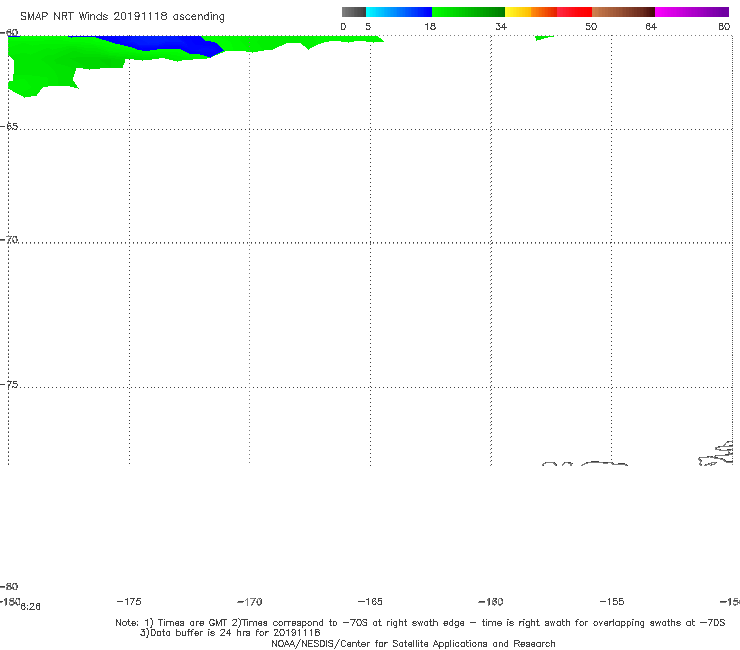Image resolution: width=740 pixels, height=650 pixels.
Task: Click the note 'Times are GMT'
Action: (x=192, y=623)
